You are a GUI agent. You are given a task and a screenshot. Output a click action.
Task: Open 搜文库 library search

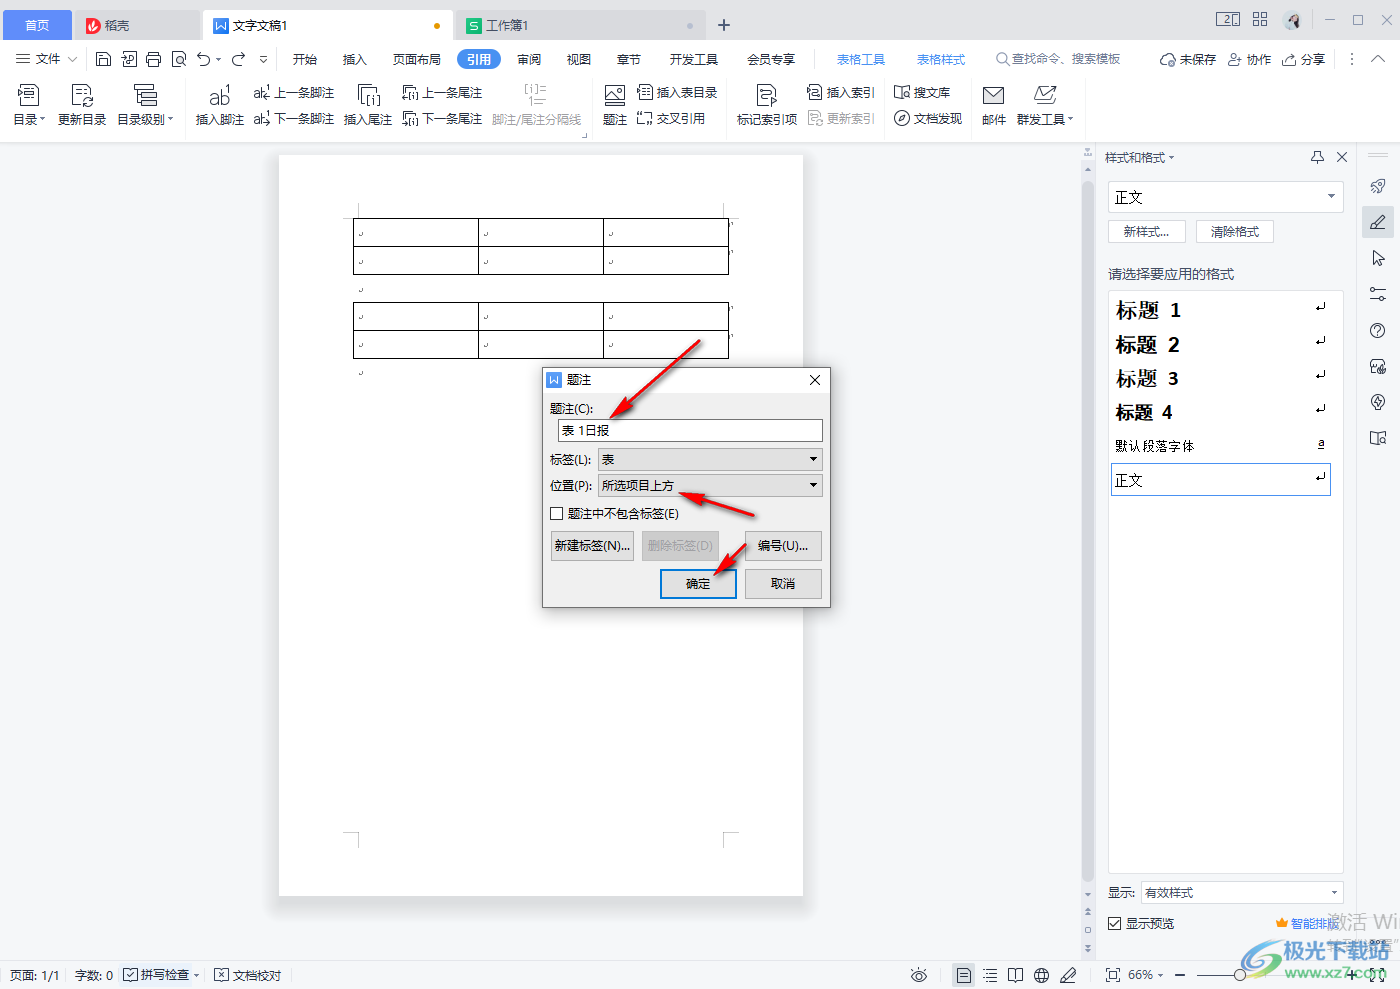click(922, 93)
